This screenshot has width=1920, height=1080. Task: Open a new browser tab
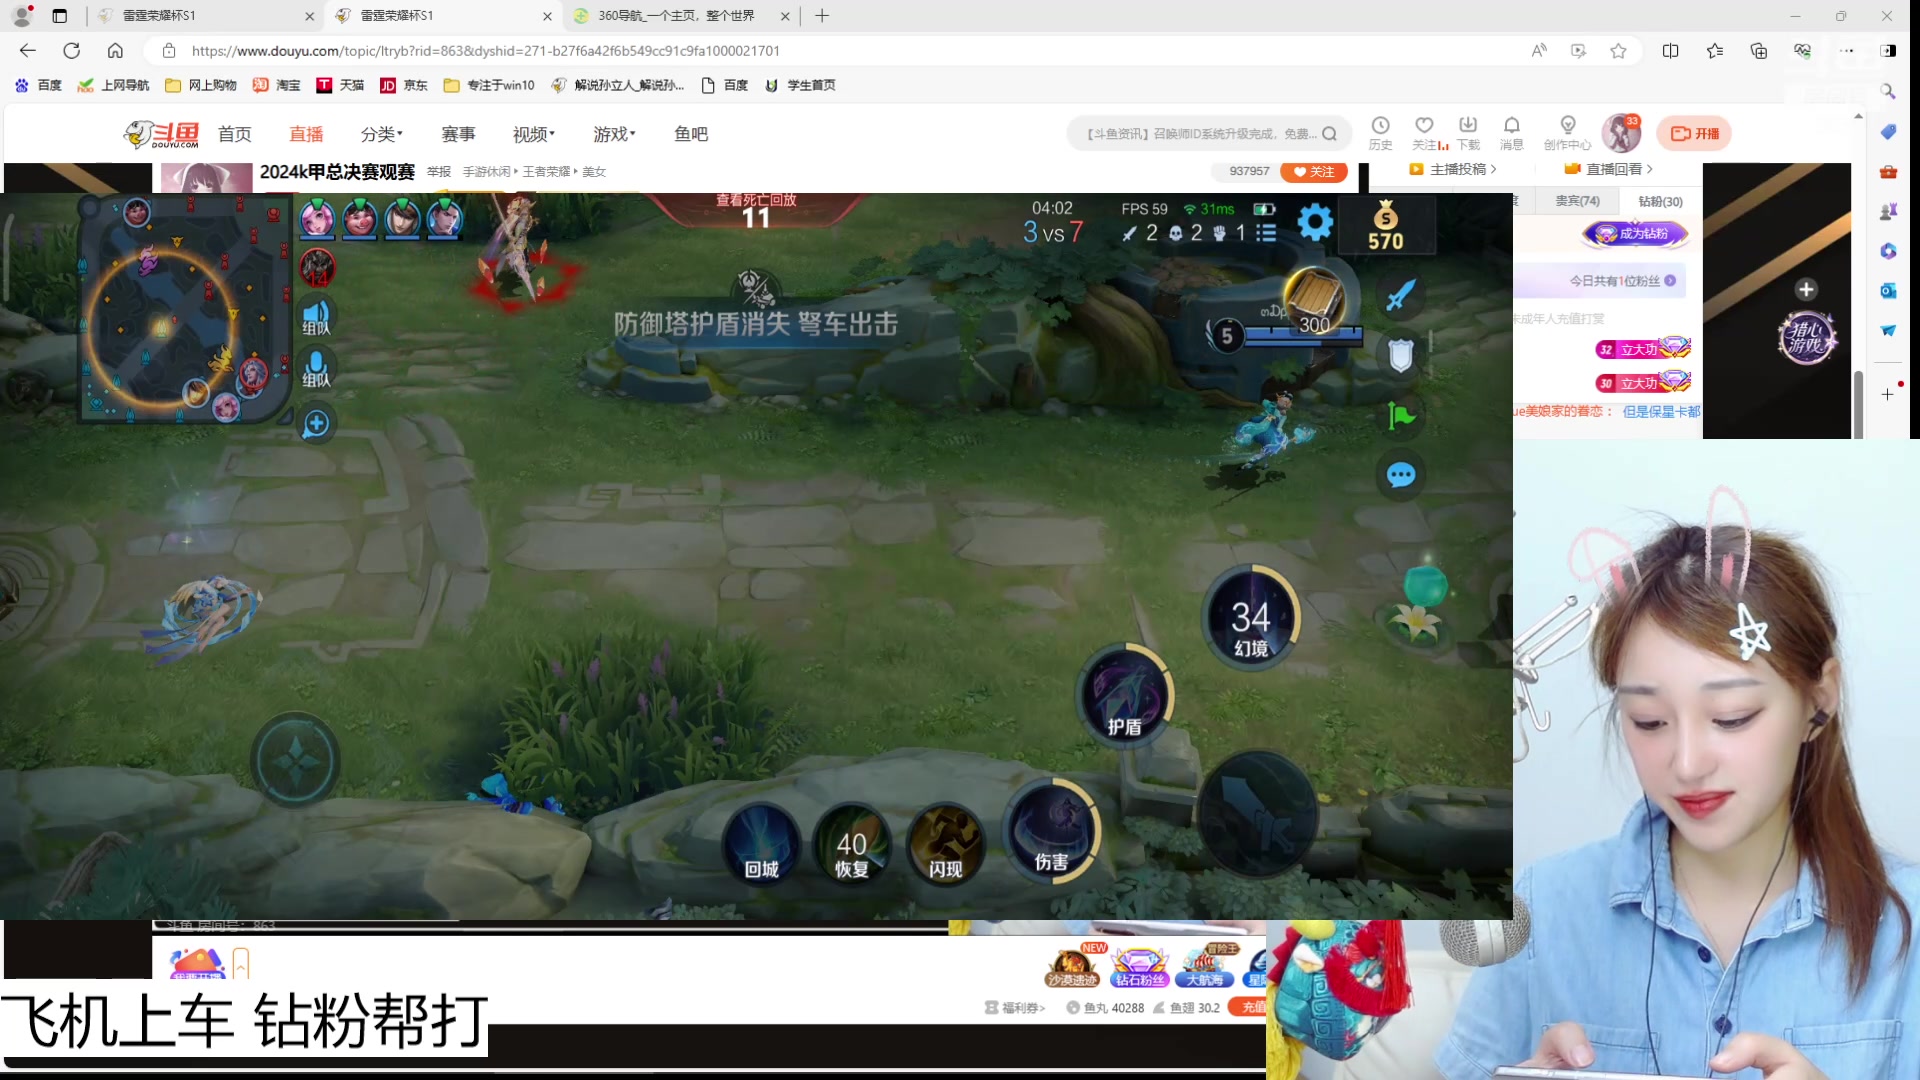coord(822,16)
